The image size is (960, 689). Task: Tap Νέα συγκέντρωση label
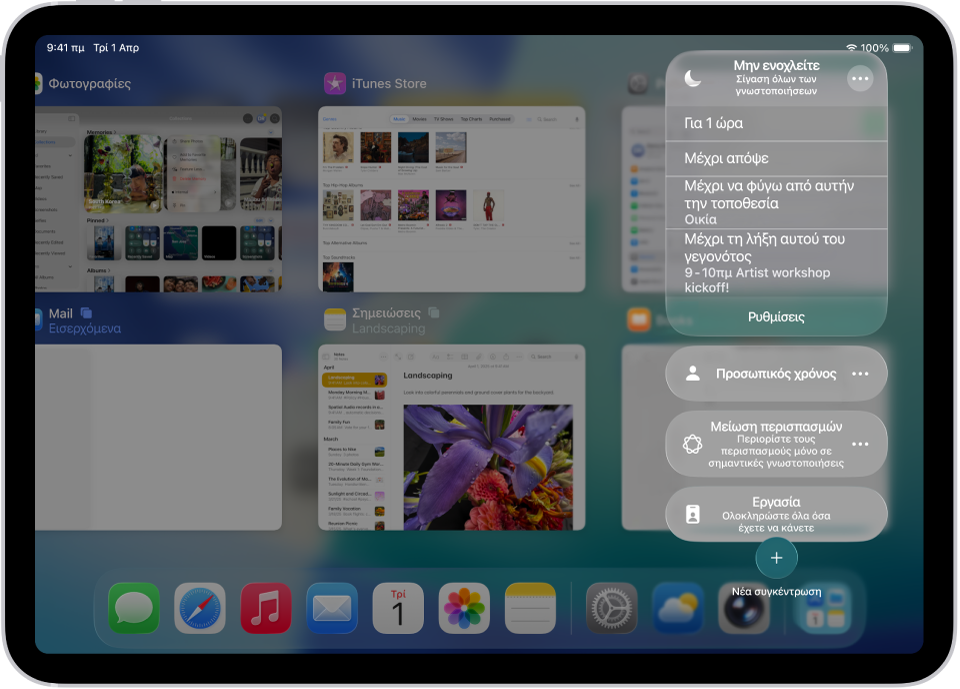point(776,592)
